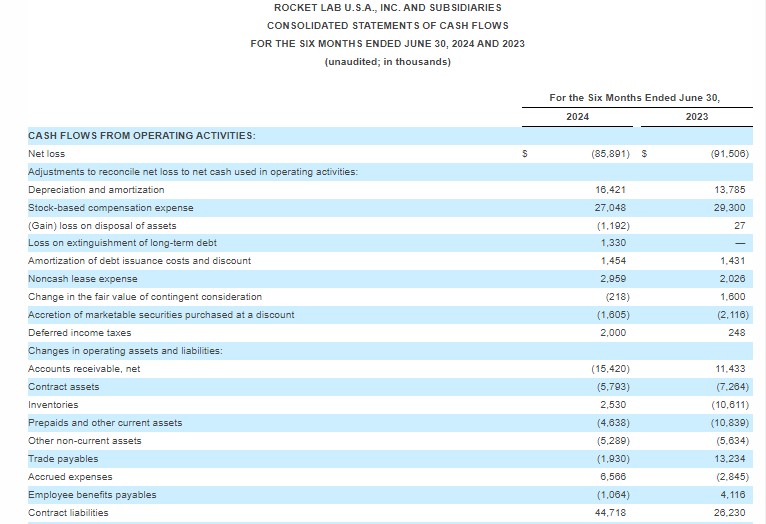Click the 27,048 stock-based compensation value
Viewport: 766px width, 524px height.
click(611, 207)
